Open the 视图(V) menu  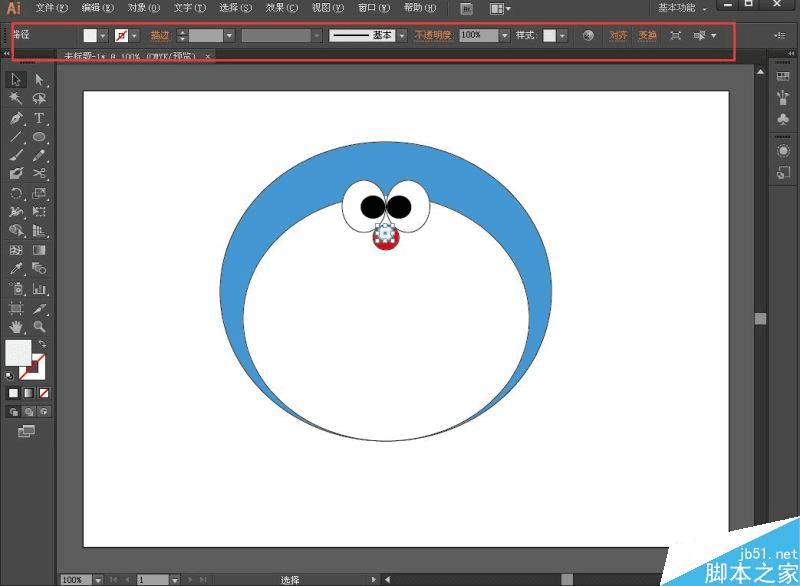(x=328, y=8)
